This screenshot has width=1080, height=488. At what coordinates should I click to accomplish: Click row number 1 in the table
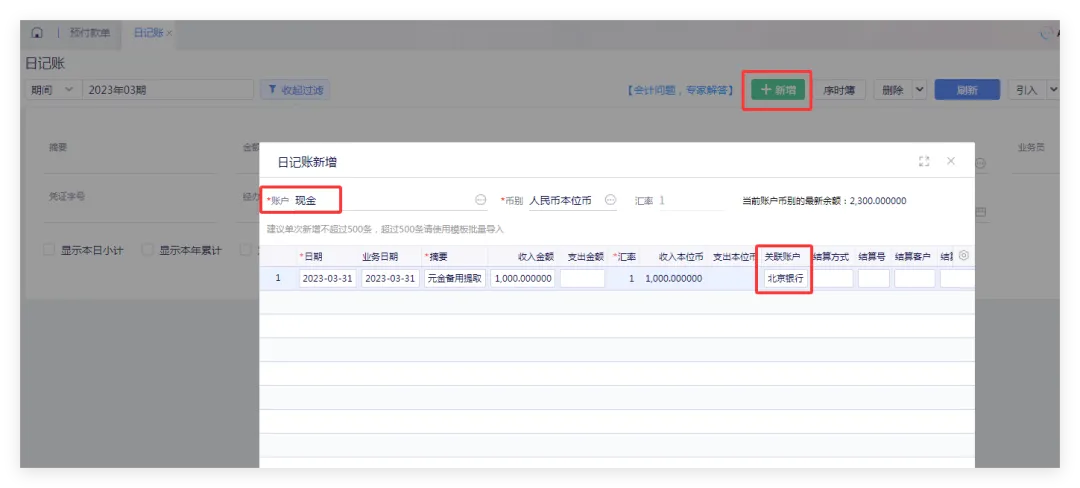point(278,278)
